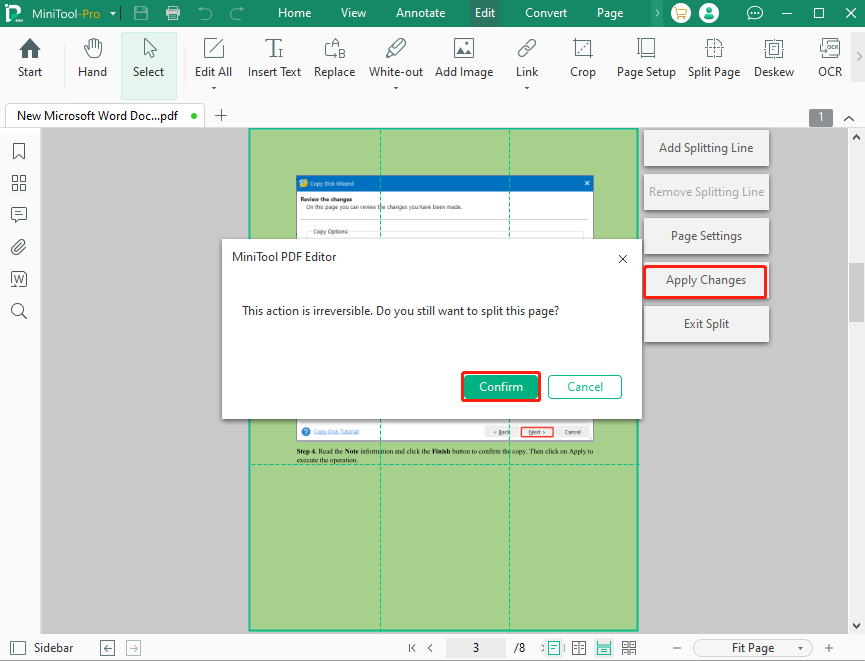Click the Start home icon
Screen dimensions: 865x661
pyautogui.click(x=30, y=58)
